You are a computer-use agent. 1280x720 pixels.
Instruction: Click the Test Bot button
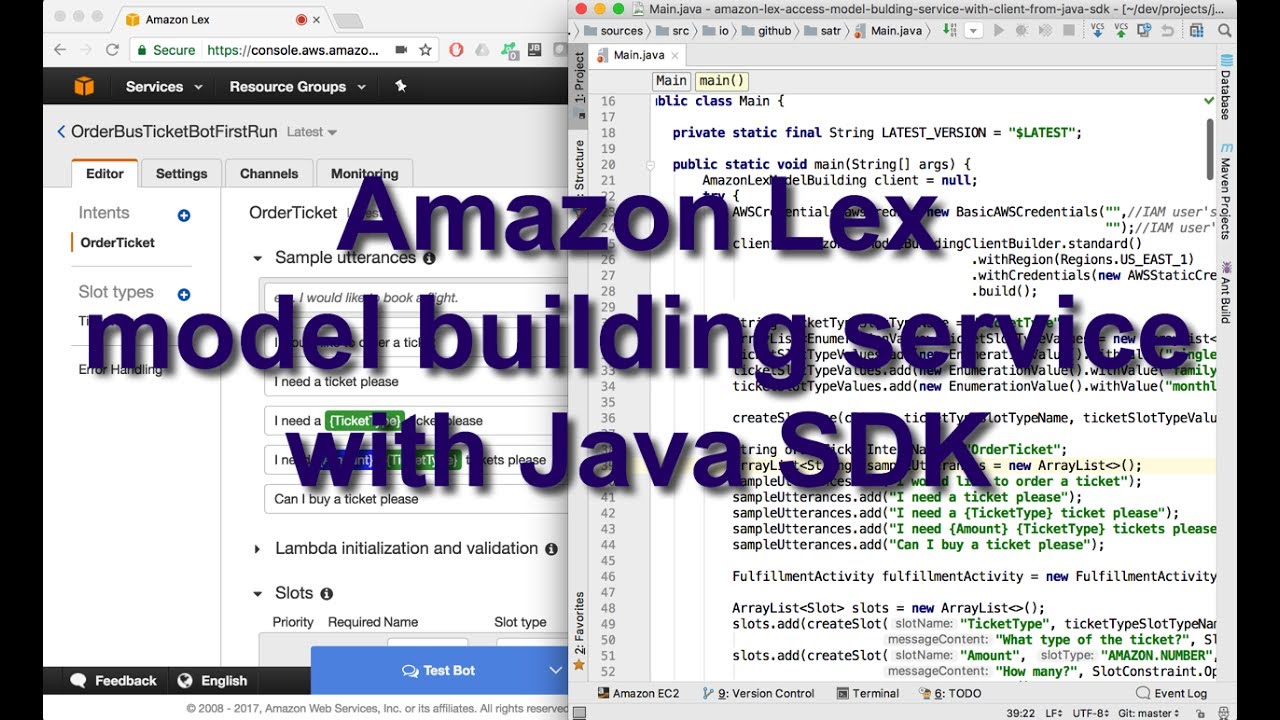(x=438, y=670)
